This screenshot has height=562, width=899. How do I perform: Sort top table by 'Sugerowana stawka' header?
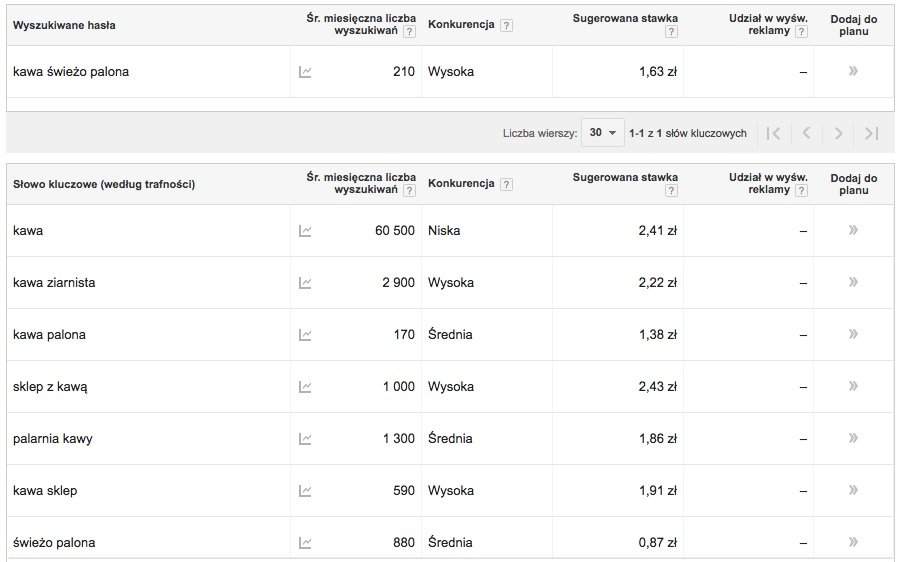click(x=625, y=18)
